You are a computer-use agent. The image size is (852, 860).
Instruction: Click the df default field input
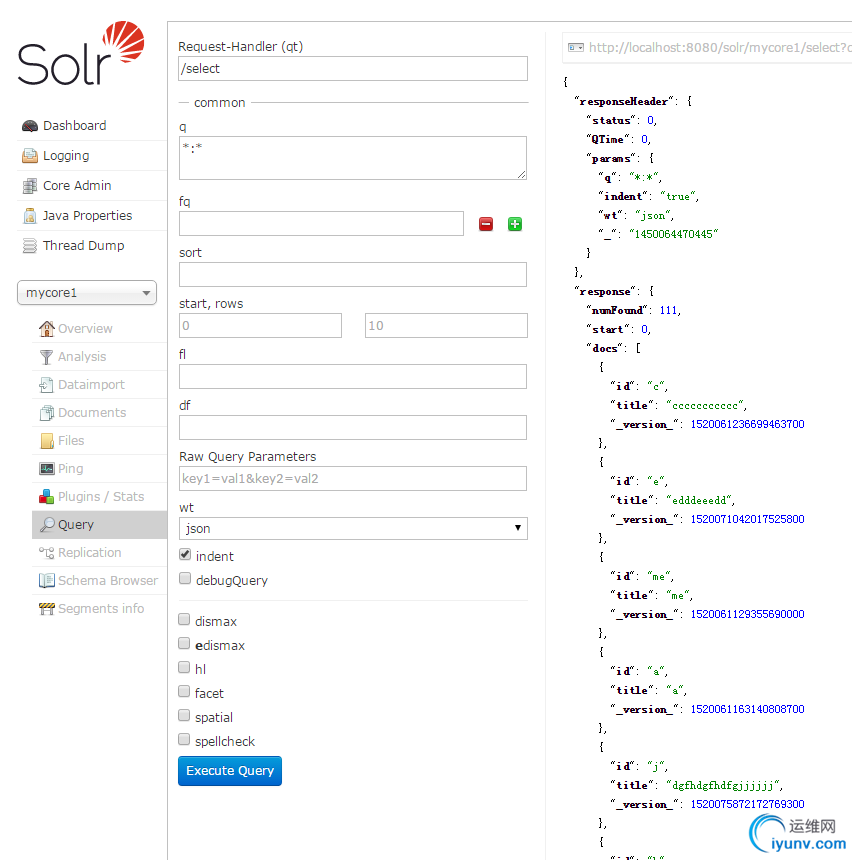tap(353, 428)
